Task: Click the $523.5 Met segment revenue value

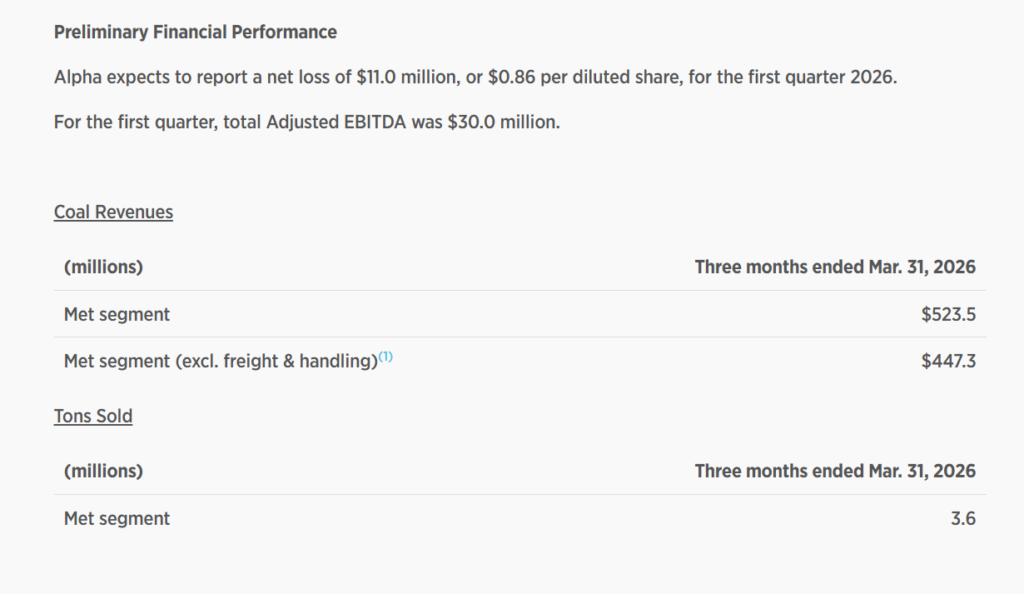Action: (948, 314)
